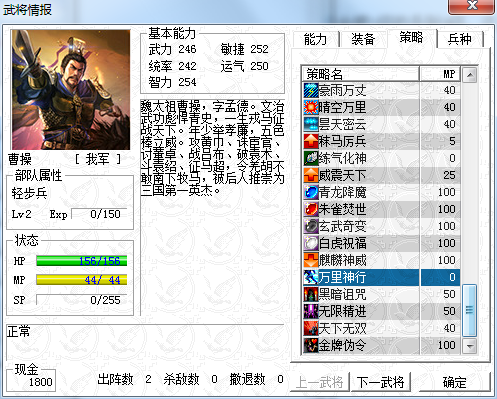497x399 pixels.
Task: Click the 麒麟神威 orange arrow icon
Action: pyautogui.click(x=311, y=260)
